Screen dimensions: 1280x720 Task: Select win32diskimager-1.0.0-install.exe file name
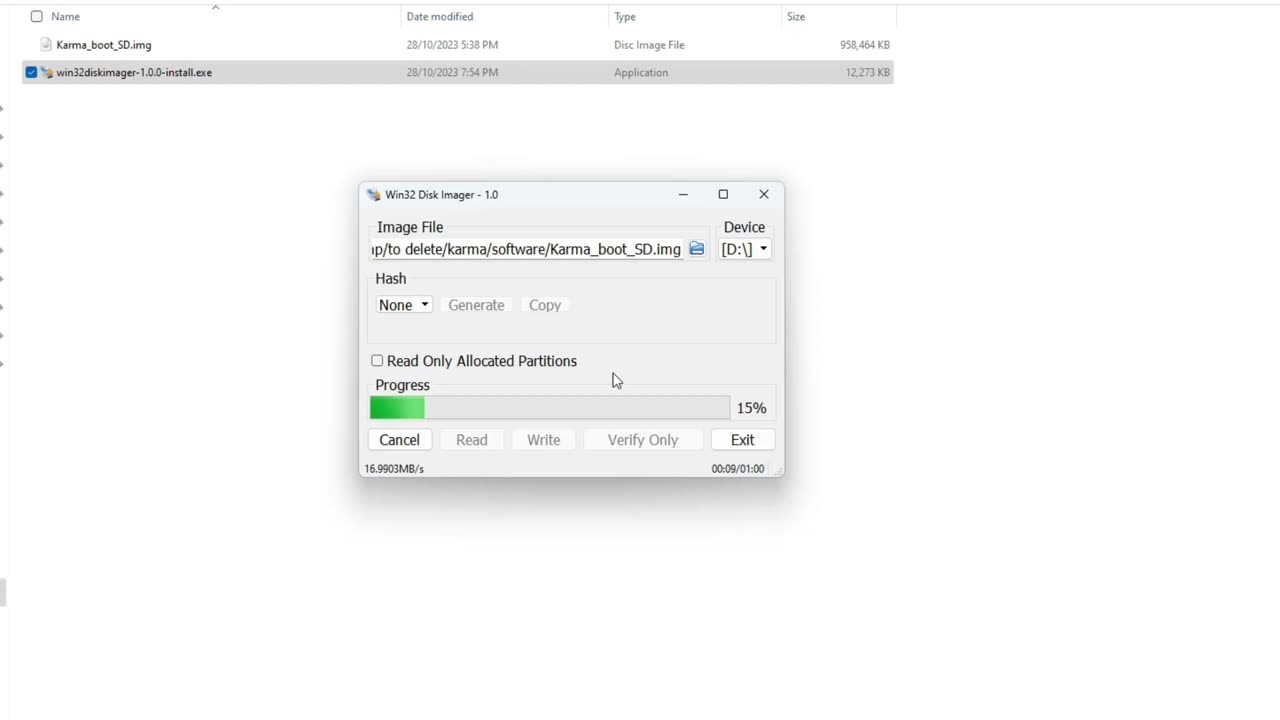coord(134,72)
